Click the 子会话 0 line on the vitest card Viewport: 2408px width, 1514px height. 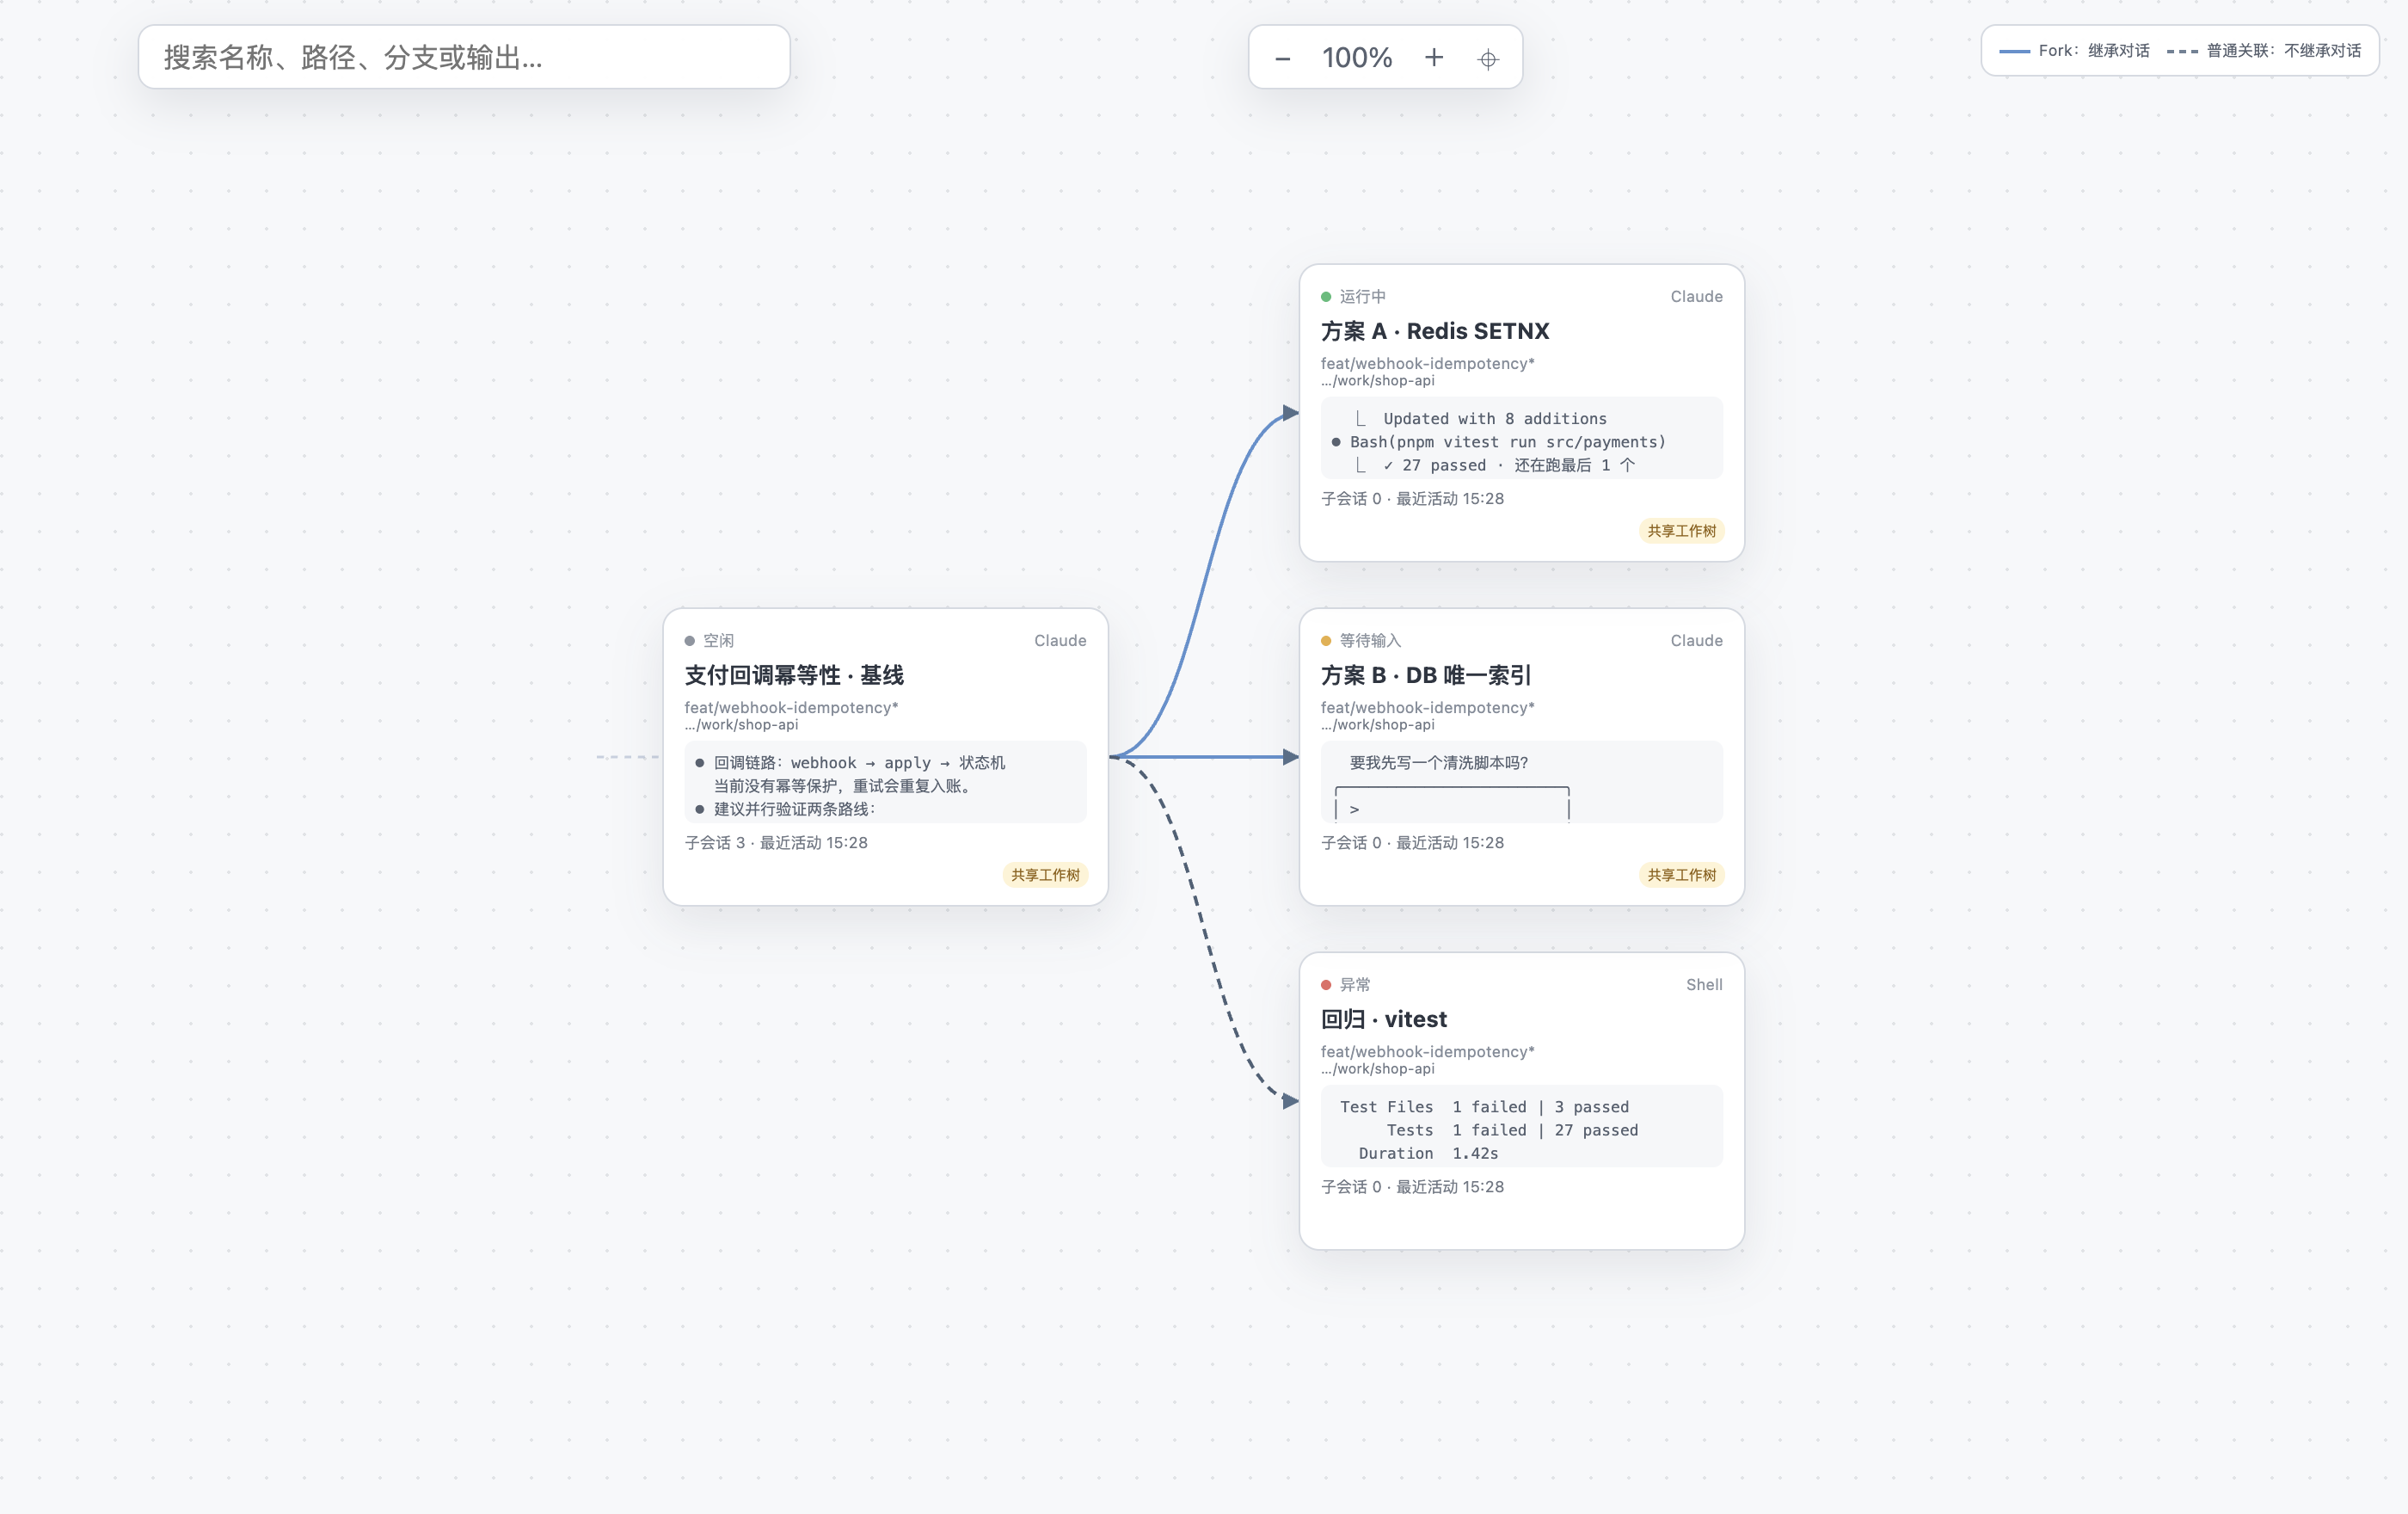1412,1187
